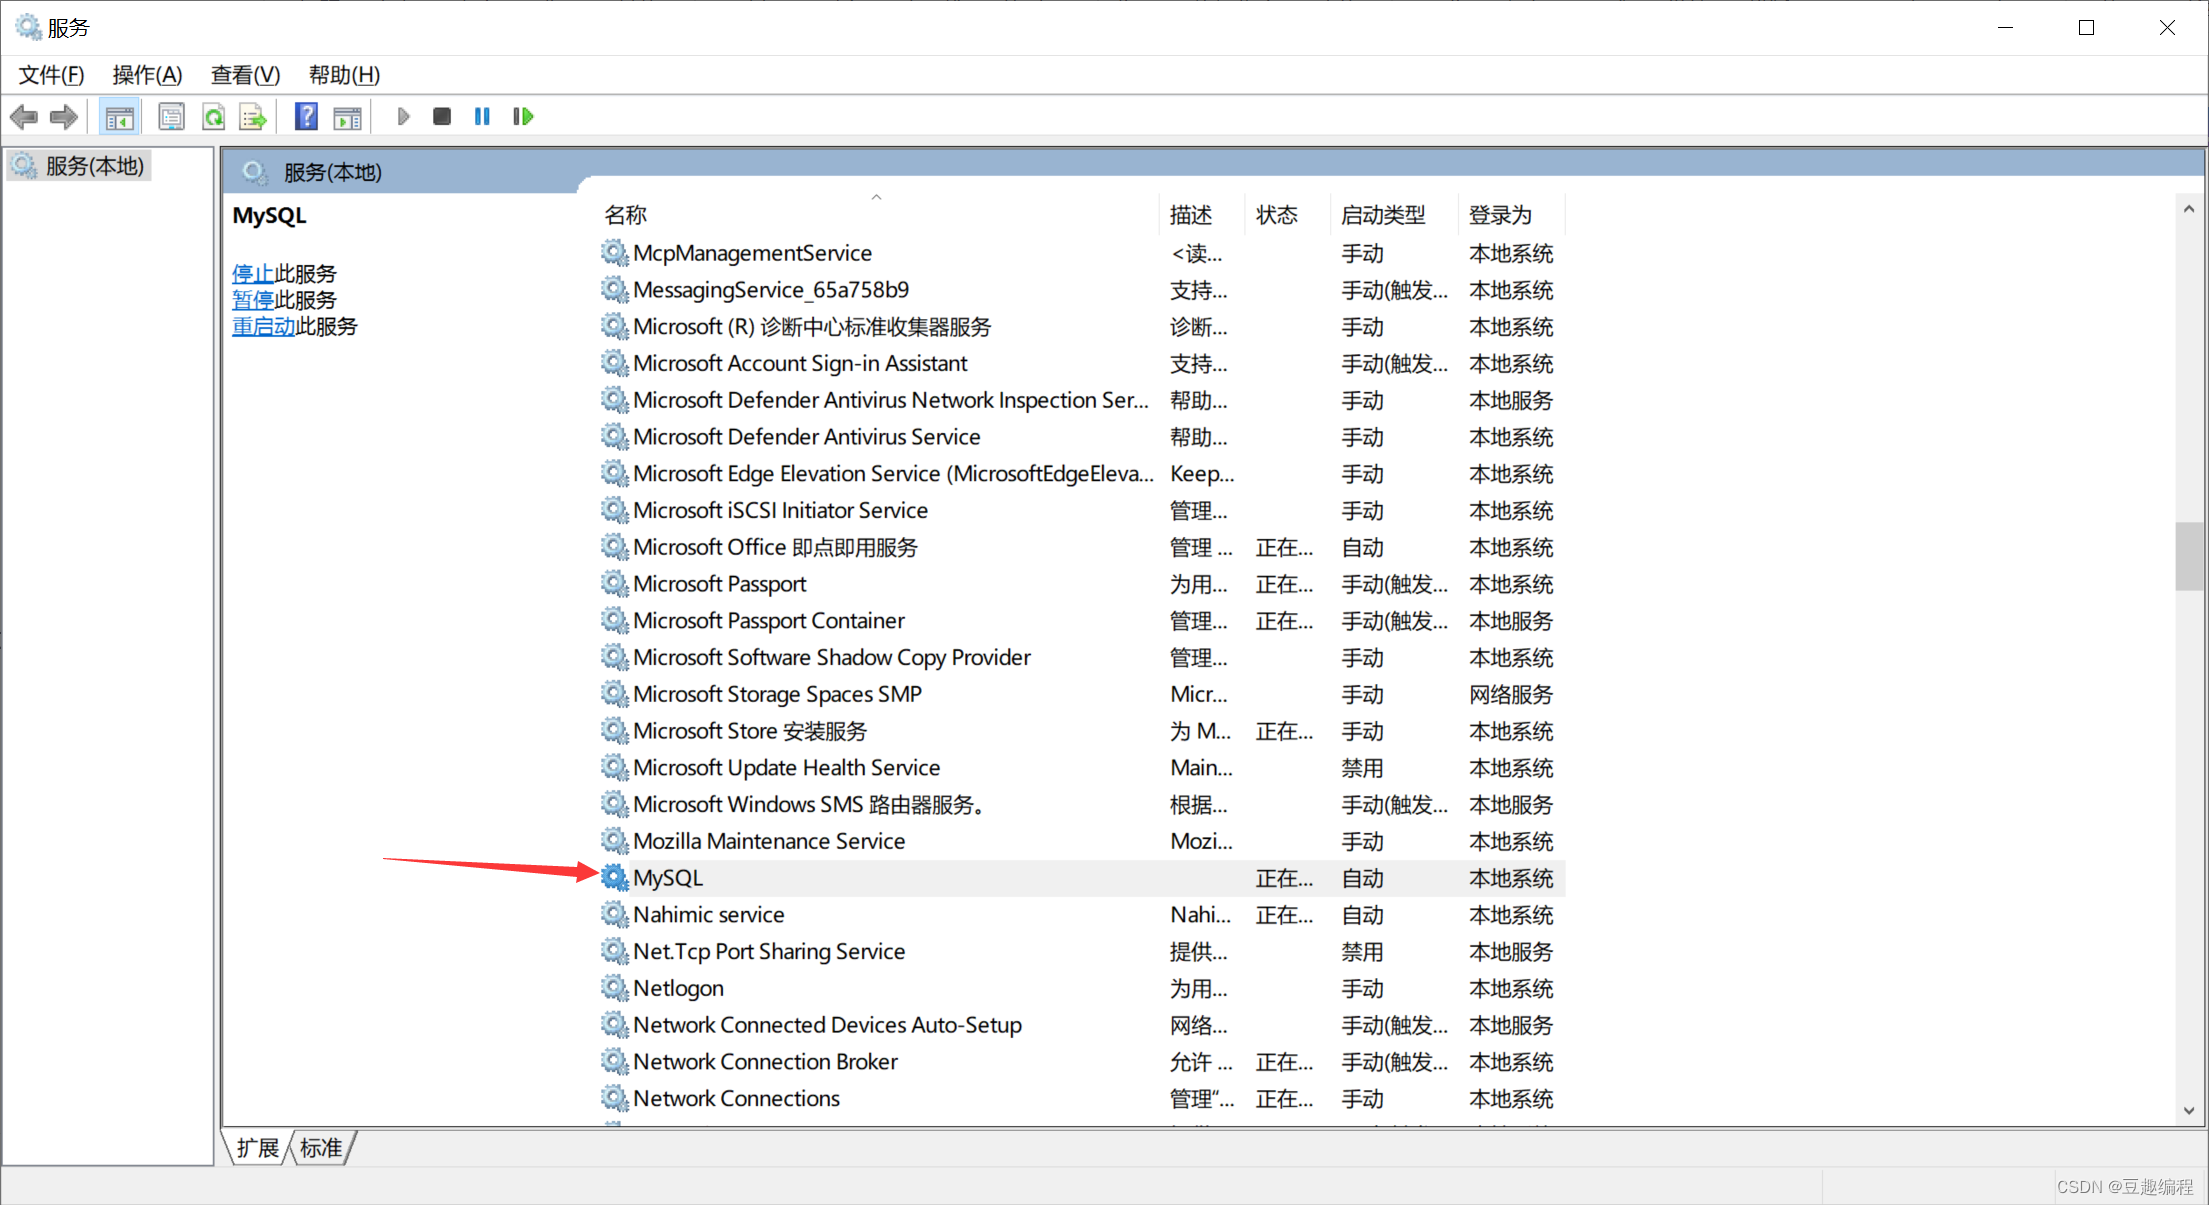Select Microsoft Store 安装服务 row
The image size is (2209, 1205).
coord(1082,731)
